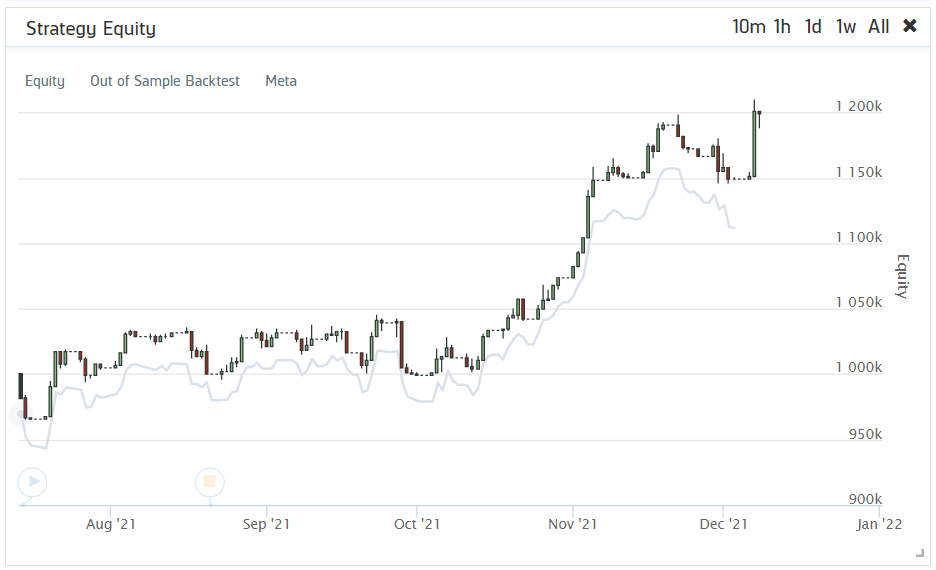Viewport: 936px width, 570px height.
Task: Close the Strategy Equity panel
Action: coord(910,26)
